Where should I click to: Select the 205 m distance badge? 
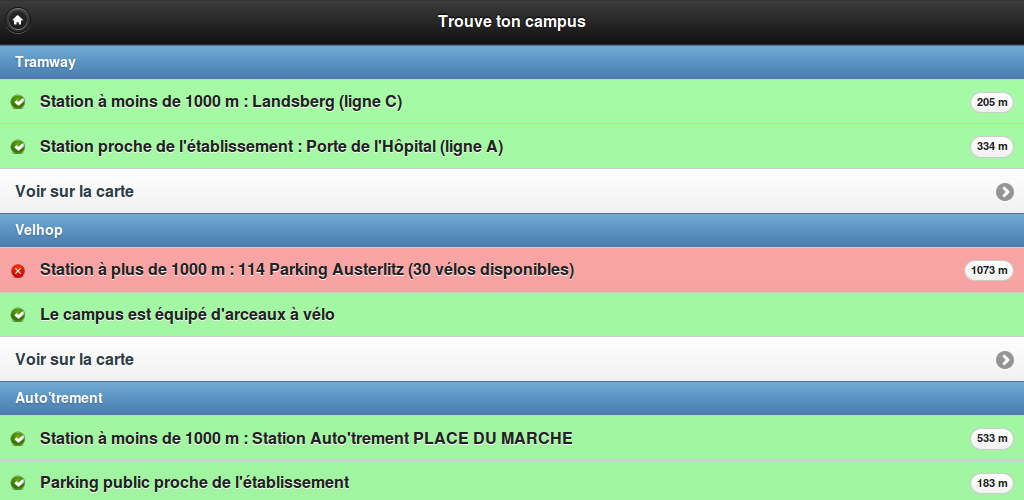(x=991, y=102)
